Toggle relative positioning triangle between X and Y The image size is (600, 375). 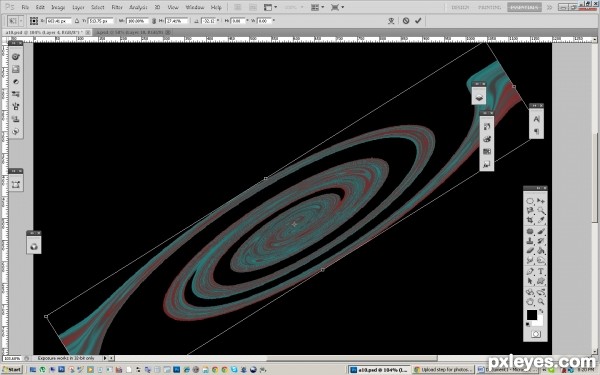tap(77, 21)
